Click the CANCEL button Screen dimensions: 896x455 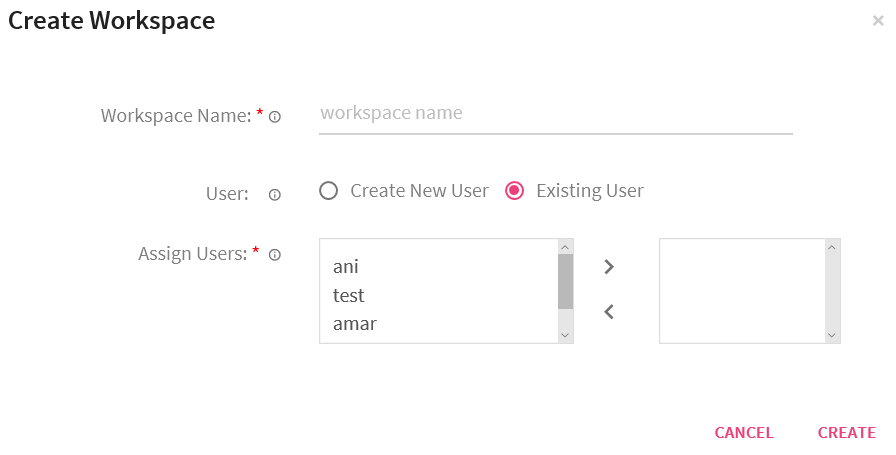[744, 433]
